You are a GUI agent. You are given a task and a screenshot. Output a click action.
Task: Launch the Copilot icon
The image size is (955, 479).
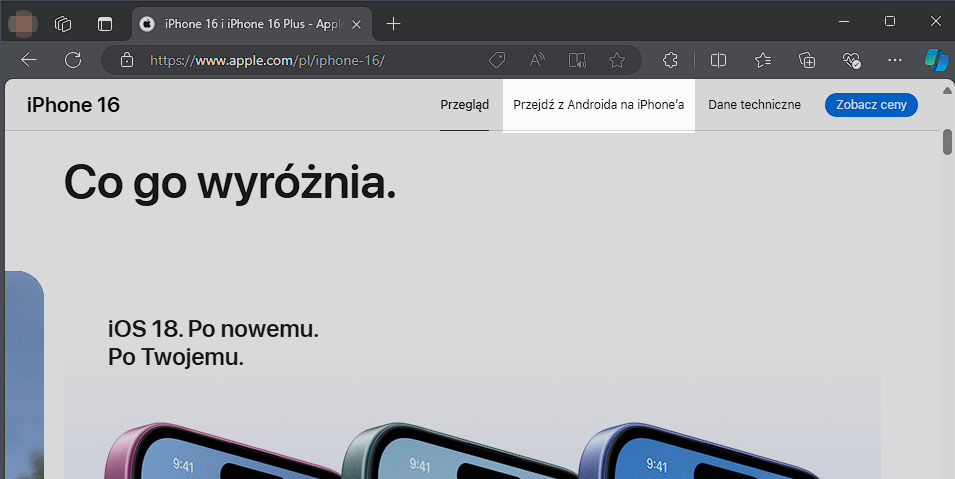(x=936, y=60)
